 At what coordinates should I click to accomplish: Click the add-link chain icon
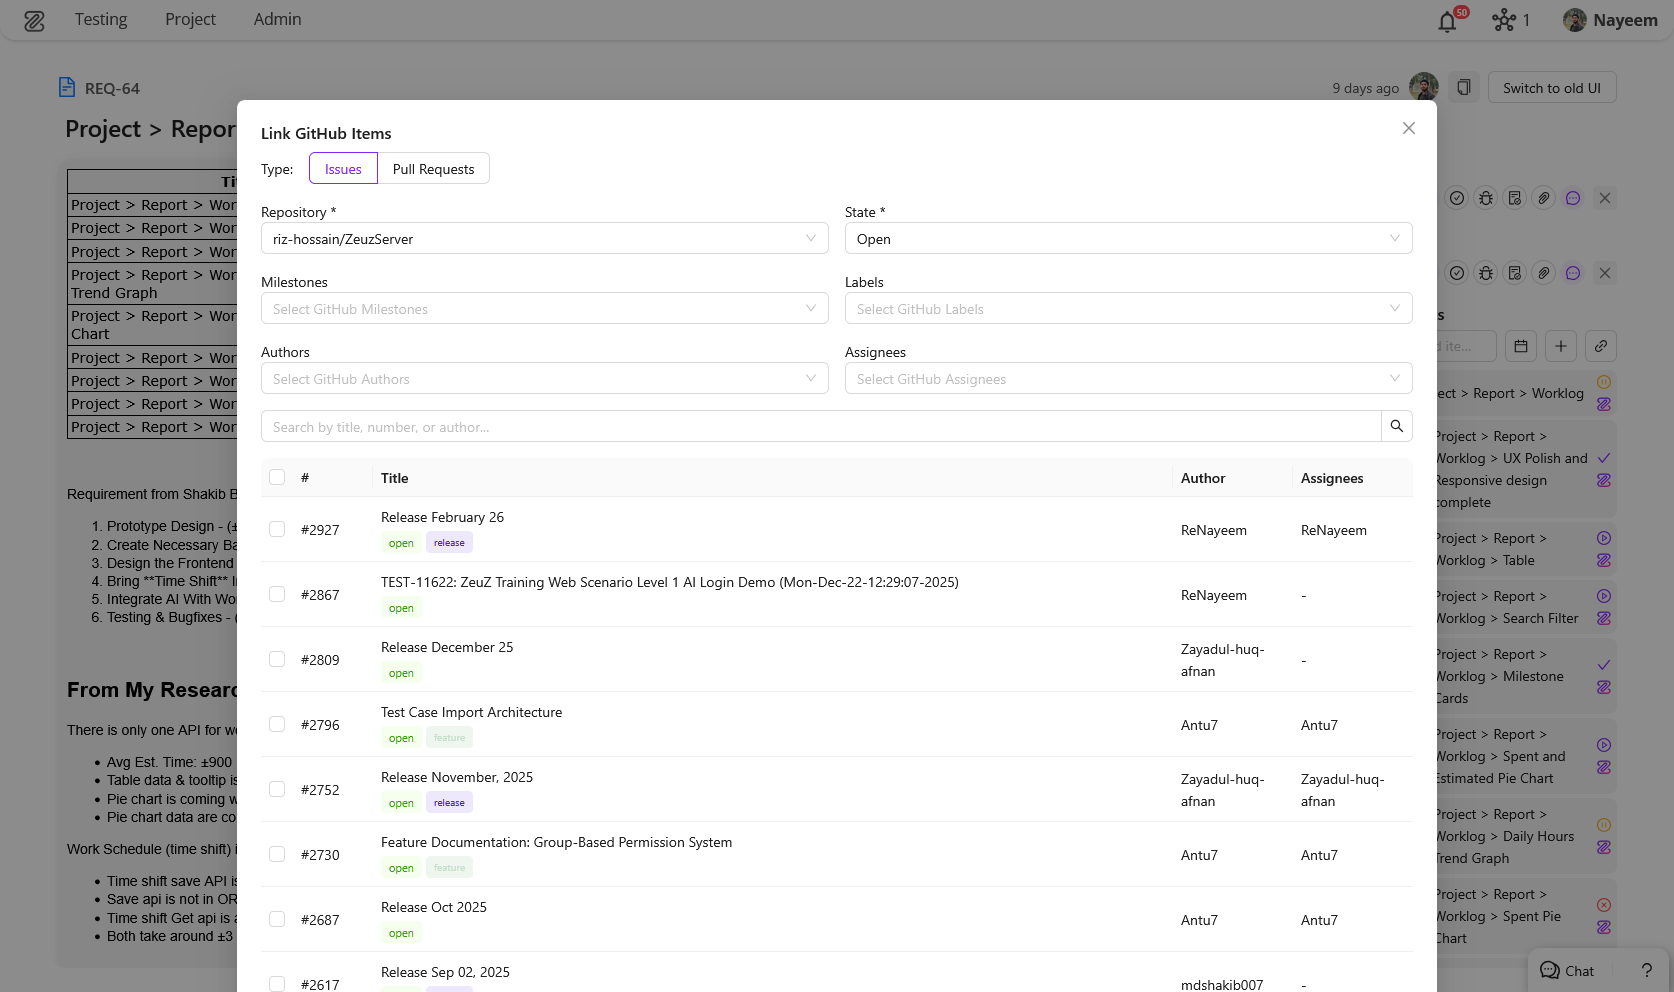pos(1601,346)
